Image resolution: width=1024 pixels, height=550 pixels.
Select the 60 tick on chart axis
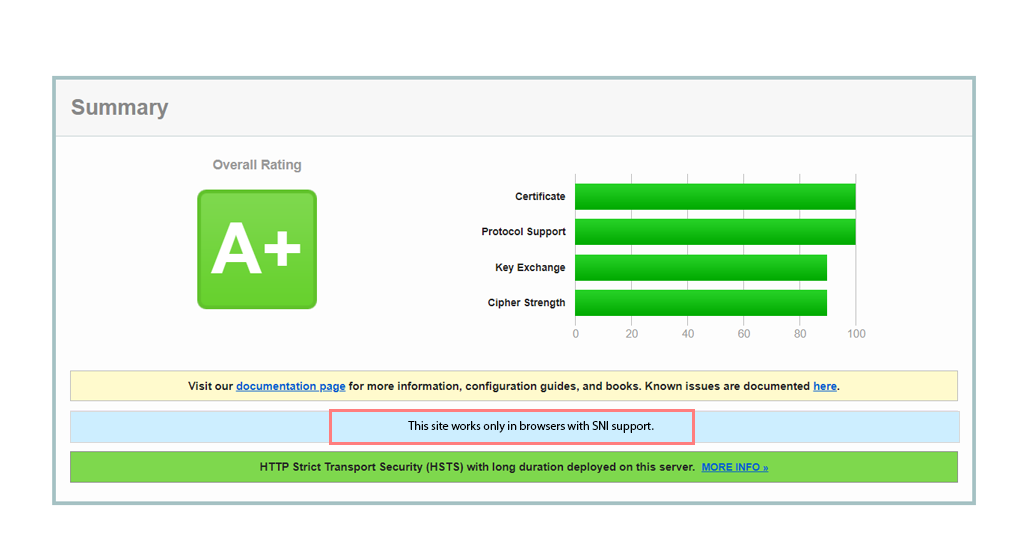(x=743, y=334)
